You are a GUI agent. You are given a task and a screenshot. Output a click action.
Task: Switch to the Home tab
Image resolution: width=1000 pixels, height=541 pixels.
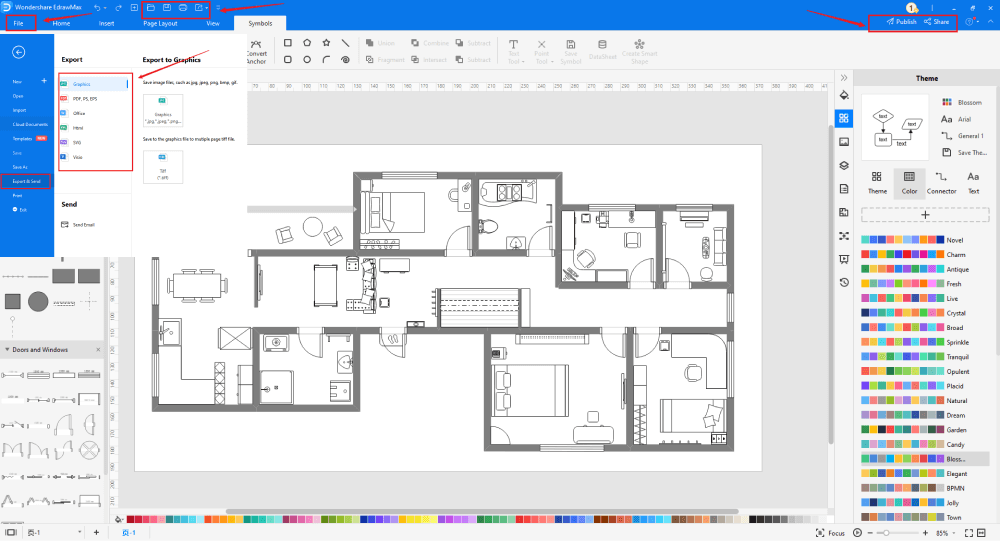tap(62, 23)
